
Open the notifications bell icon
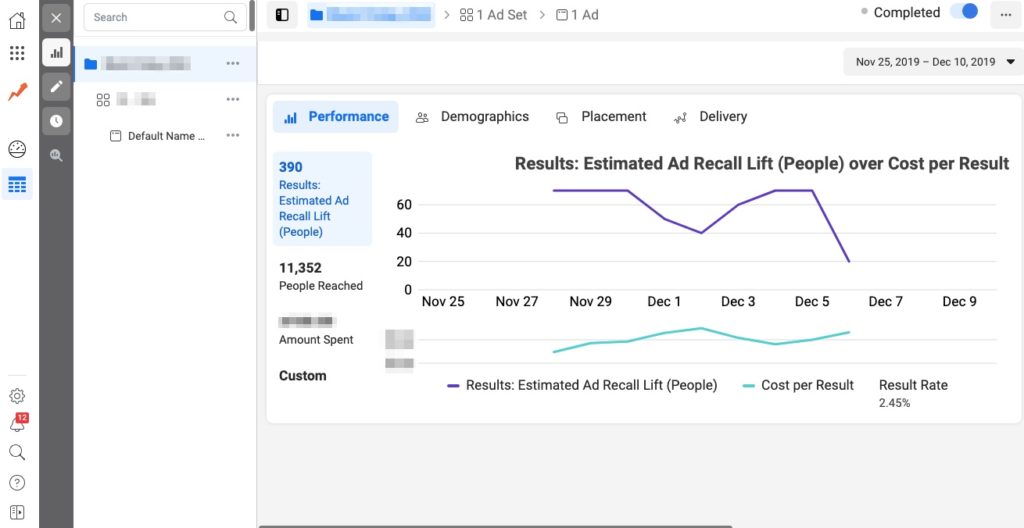pyautogui.click(x=17, y=424)
